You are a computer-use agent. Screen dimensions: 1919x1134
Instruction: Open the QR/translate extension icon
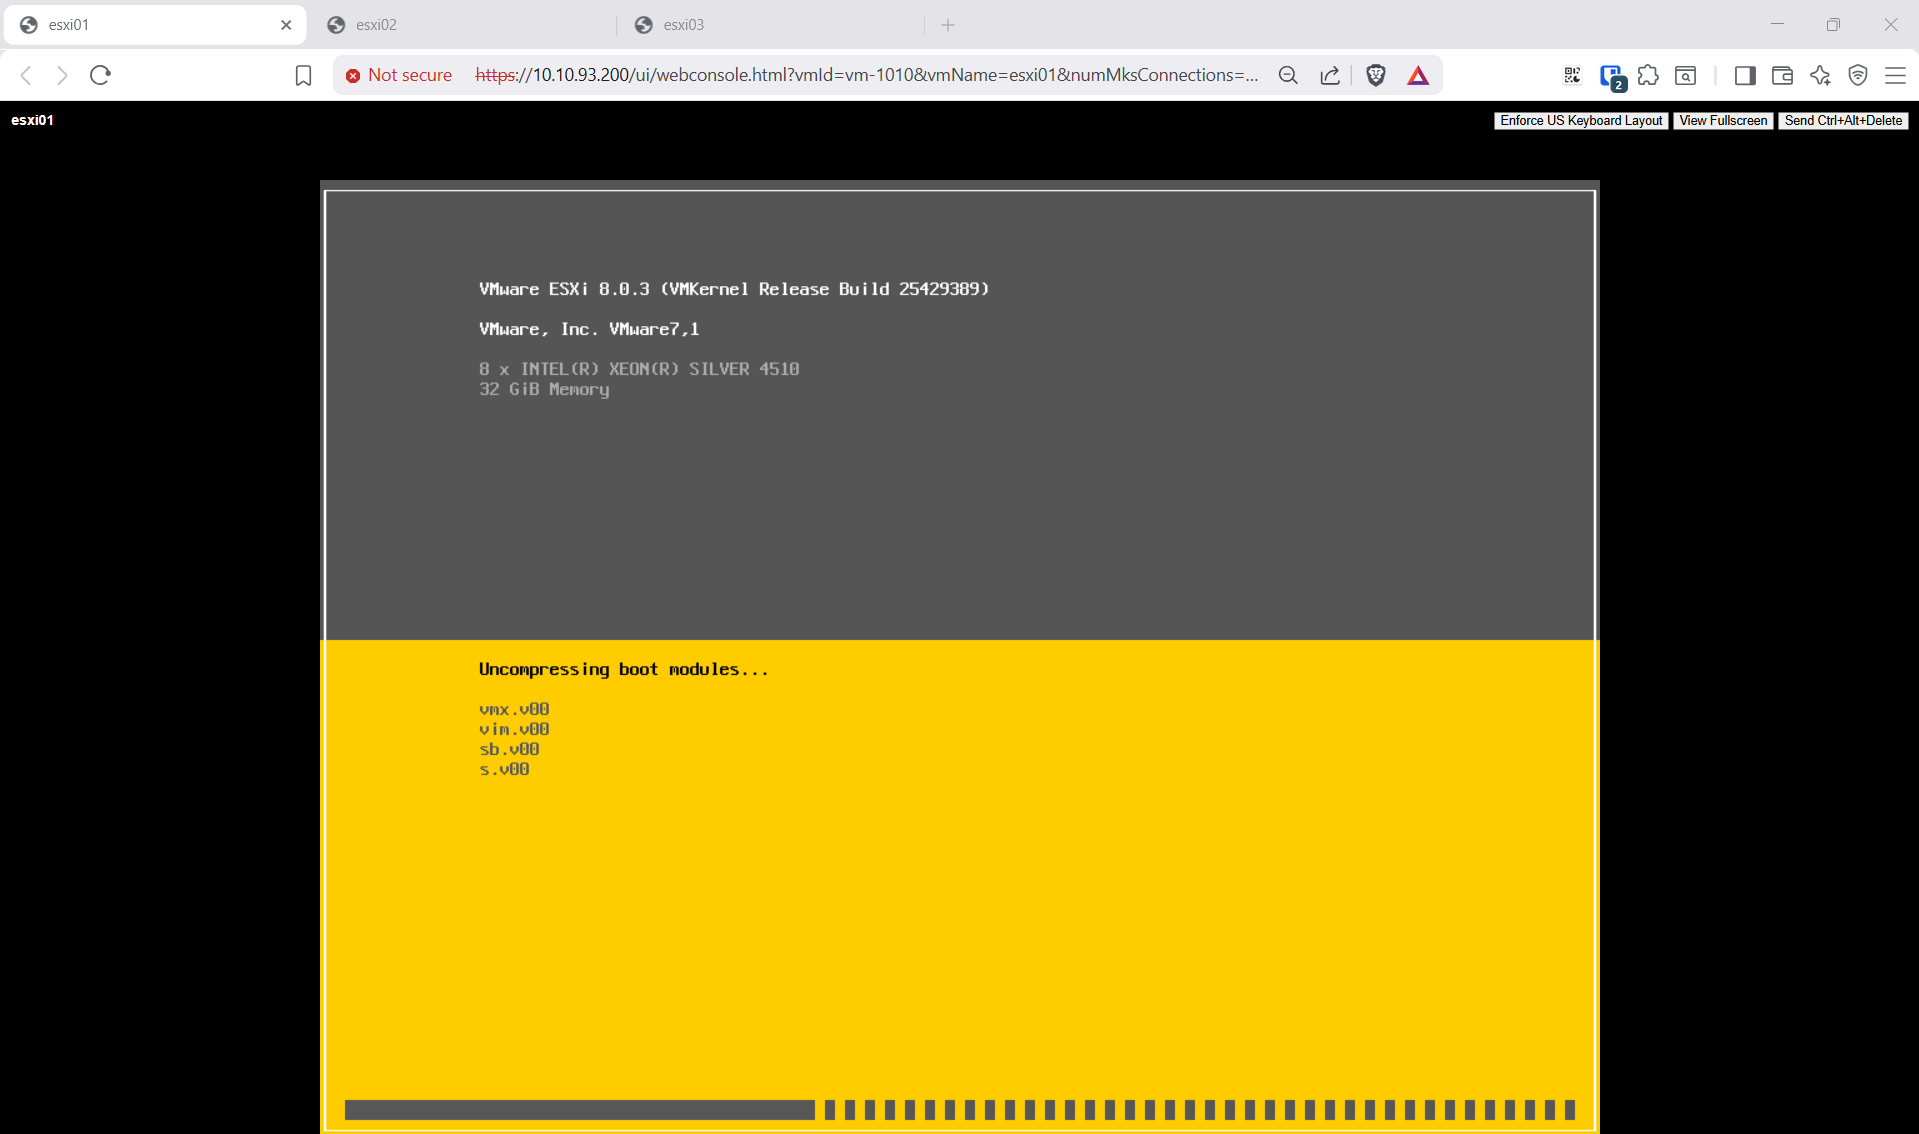tap(1572, 75)
